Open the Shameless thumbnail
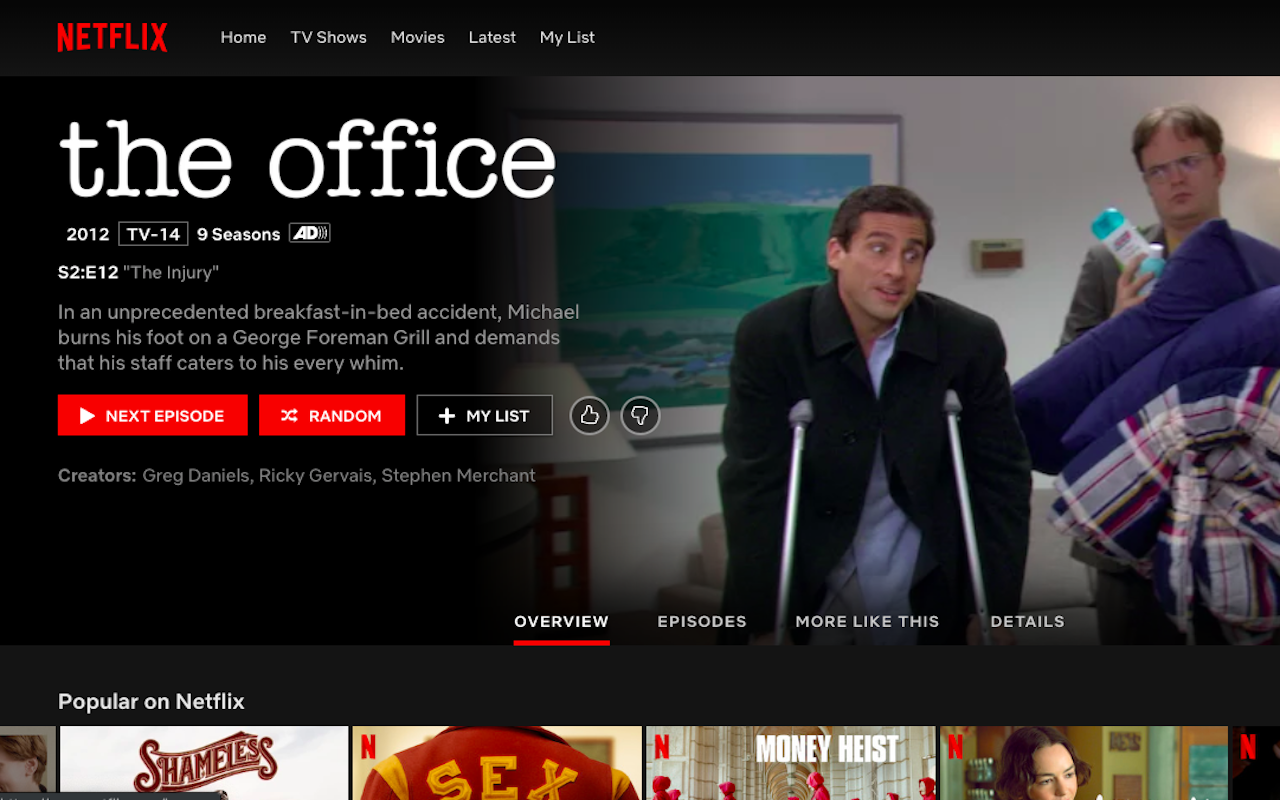Viewport: 1280px width, 800px height. [x=203, y=763]
